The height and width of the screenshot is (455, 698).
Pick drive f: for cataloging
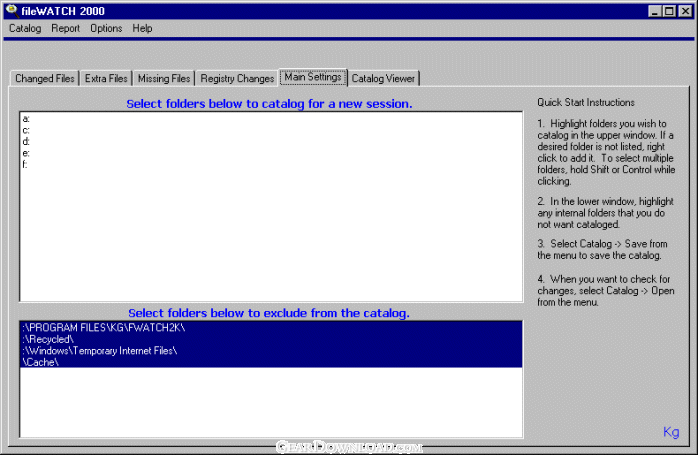click(271, 165)
